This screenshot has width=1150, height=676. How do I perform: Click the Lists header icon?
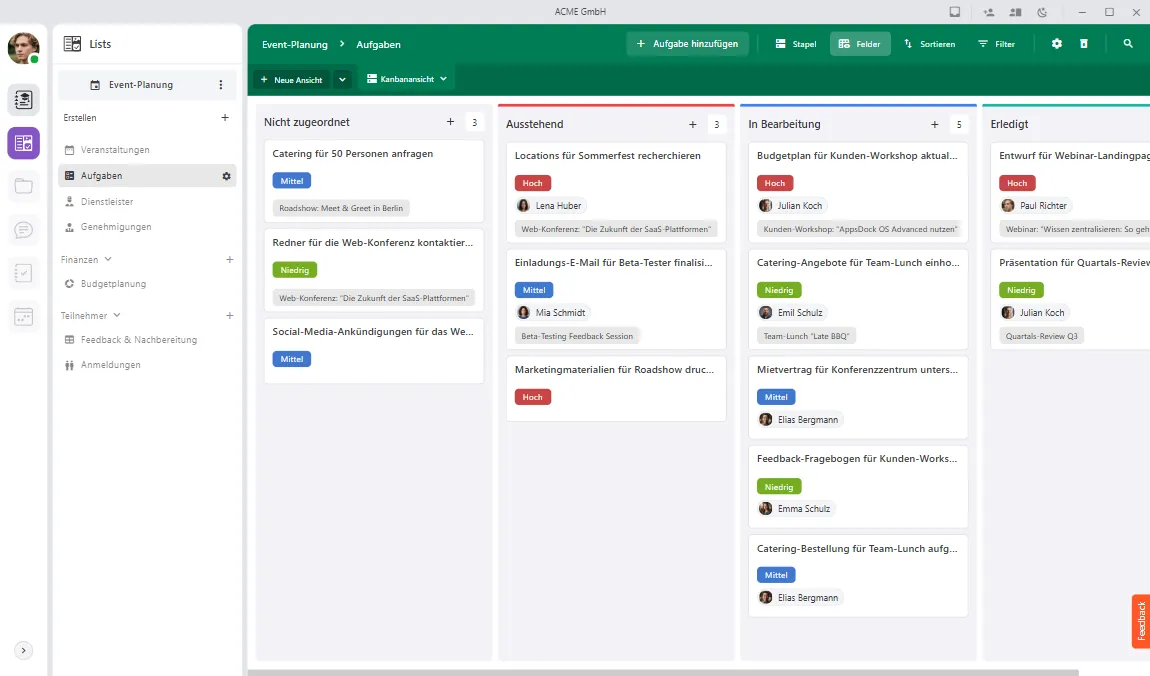72,44
